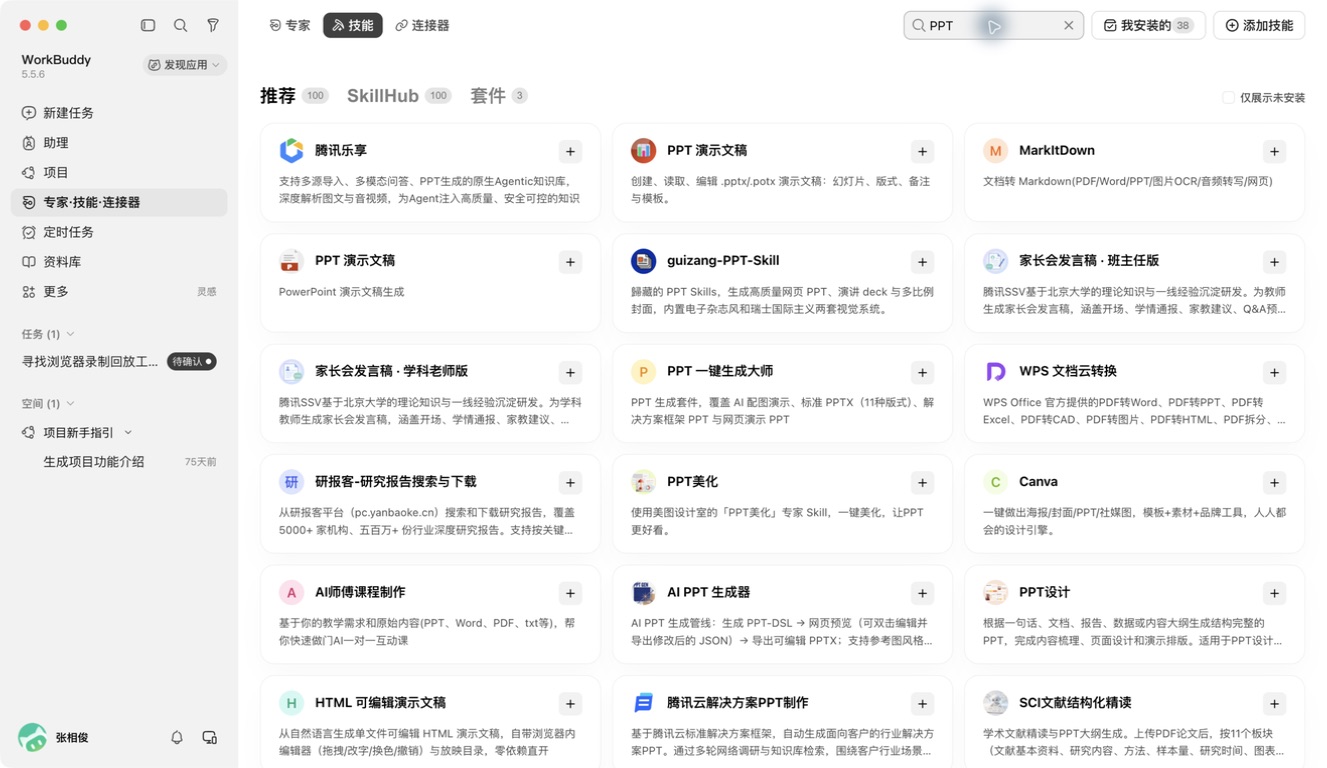Open the 套件 3 tab

click(x=498, y=96)
